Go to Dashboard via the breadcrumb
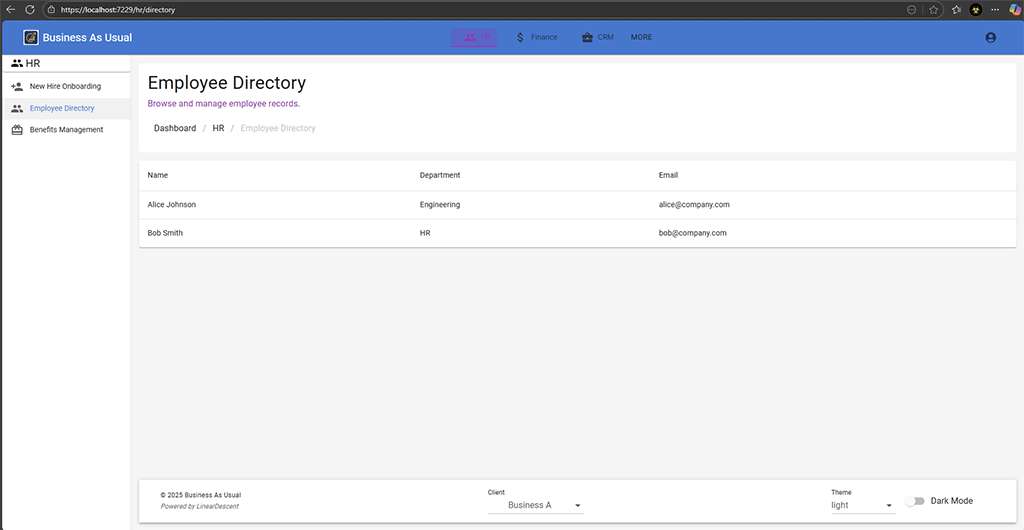The image size is (1024, 530). point(175,129)
